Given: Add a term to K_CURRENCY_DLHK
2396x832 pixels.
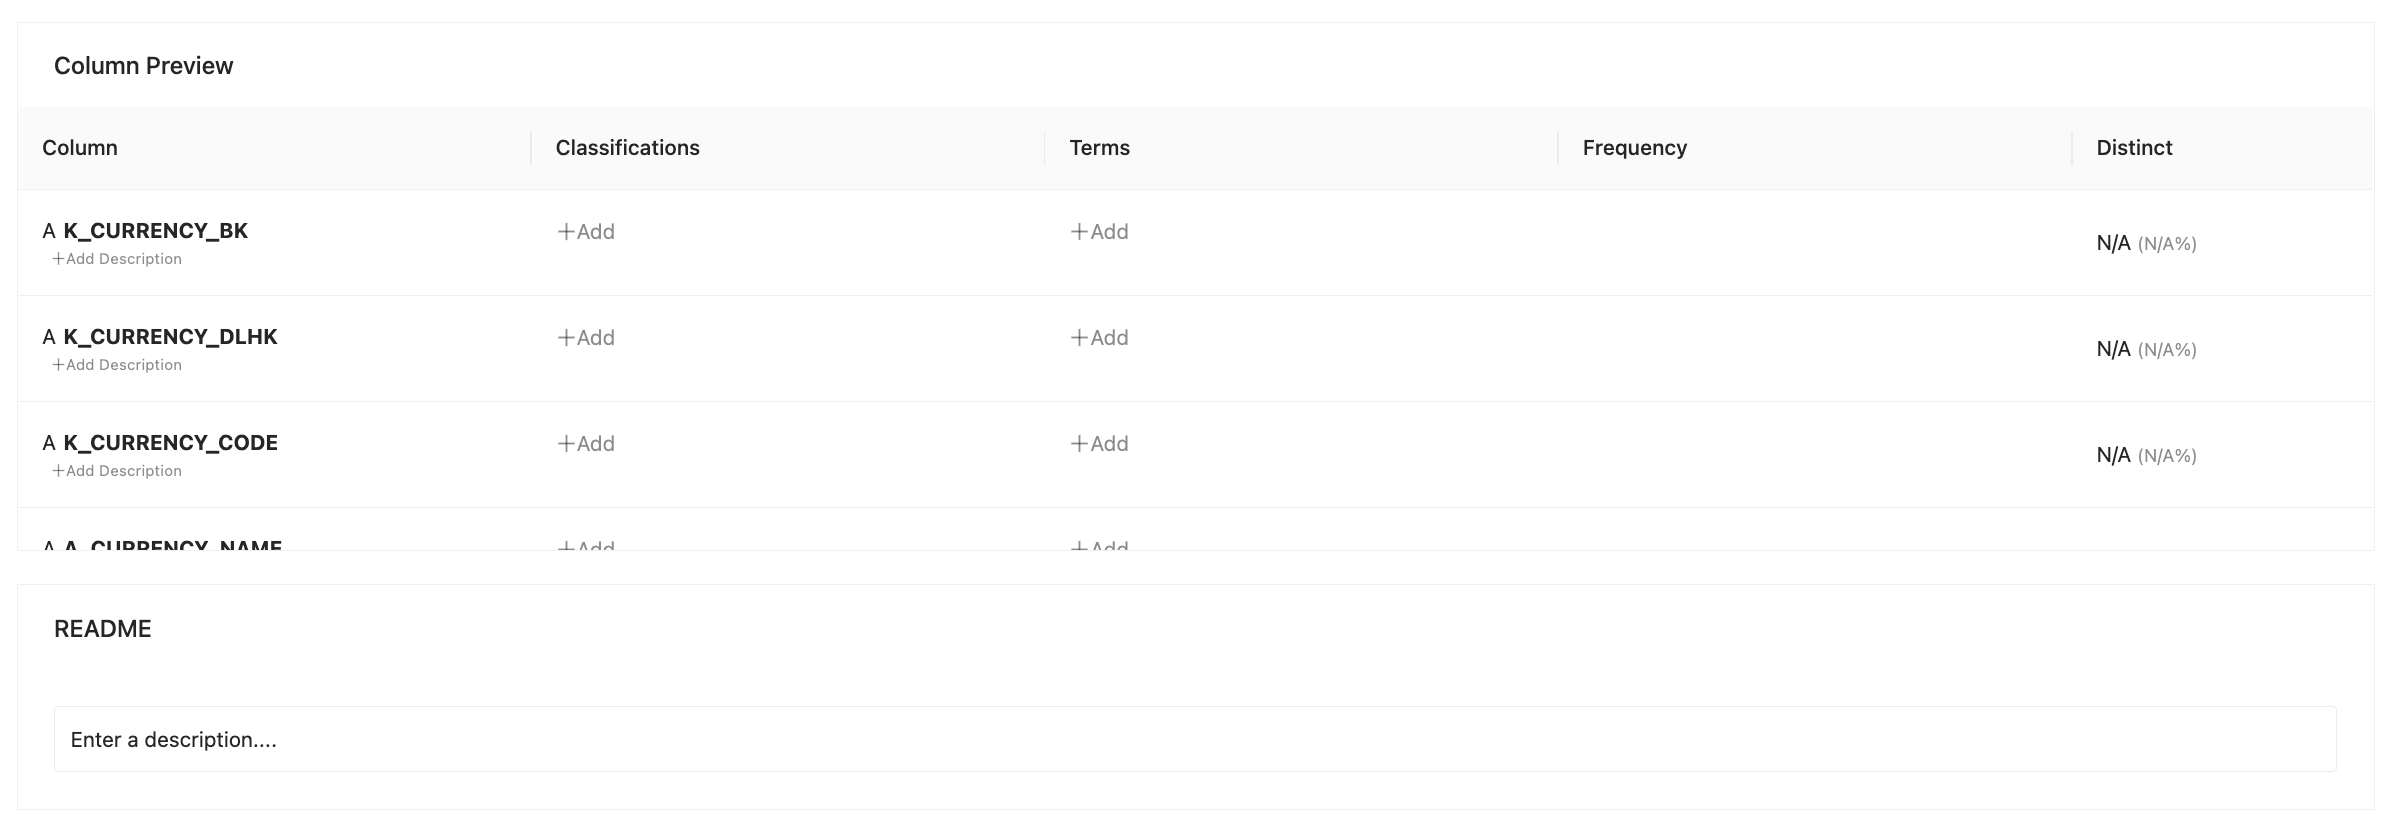Looking at the screenshot, I should point(1100,338).
